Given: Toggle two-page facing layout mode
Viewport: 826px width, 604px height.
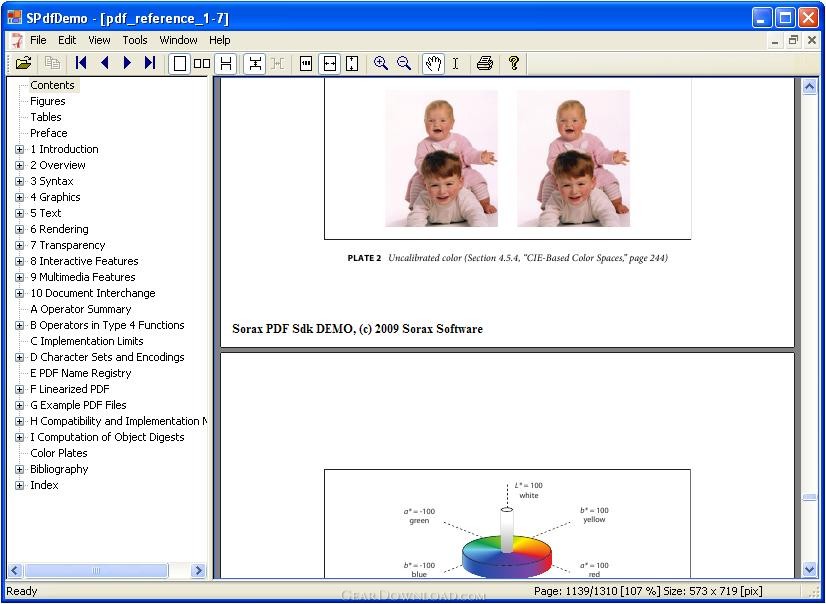Looking at the screenshot, I should (x=202, y=63).
